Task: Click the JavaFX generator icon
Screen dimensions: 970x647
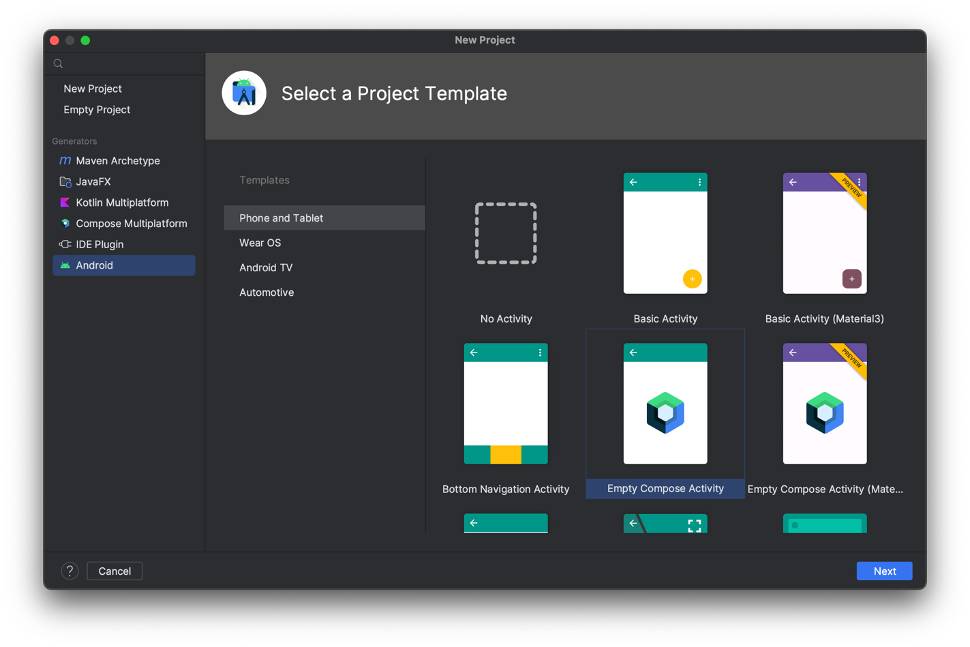Action: pos(65,182)
